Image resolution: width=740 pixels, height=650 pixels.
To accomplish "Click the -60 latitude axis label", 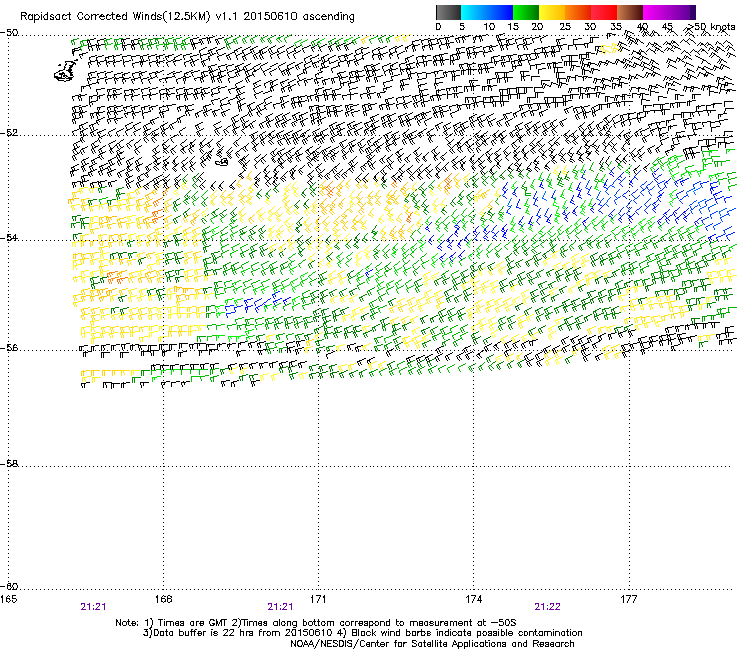I will pyautogui.click(x=9, y=586).
